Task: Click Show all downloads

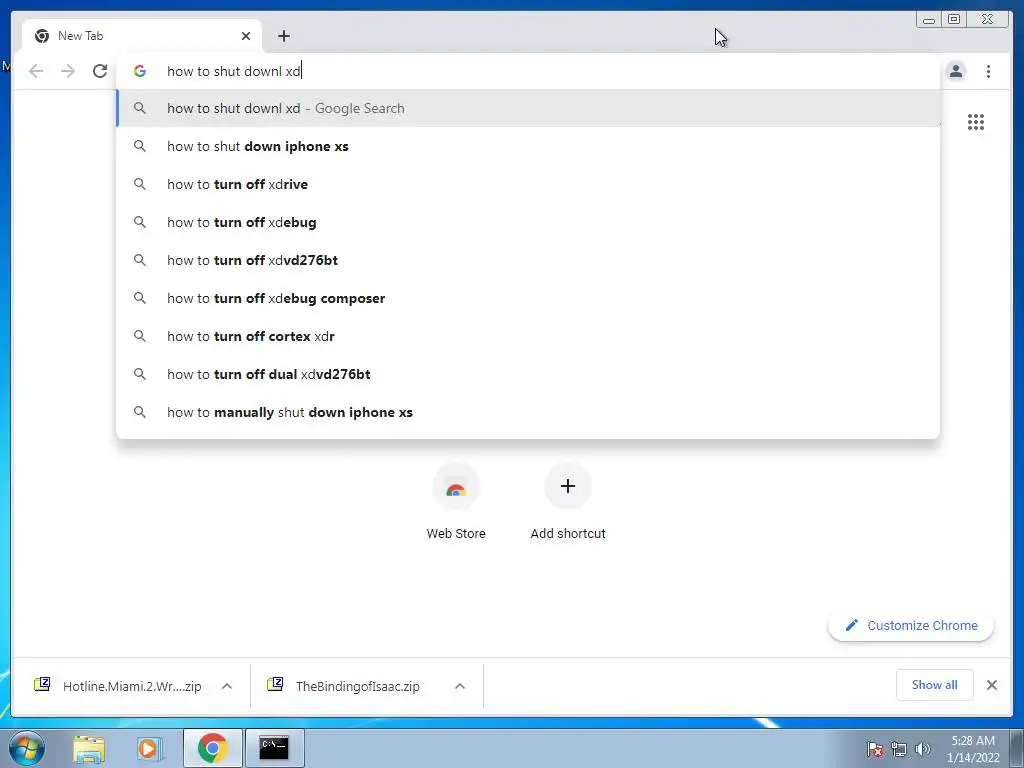Action: [935, 684]
